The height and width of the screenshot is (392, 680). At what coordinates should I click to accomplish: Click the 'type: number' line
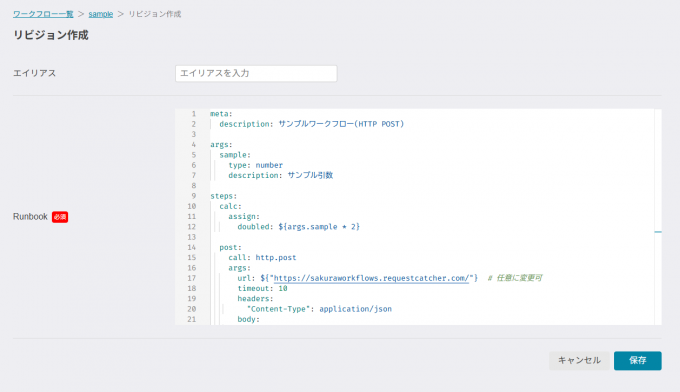[x=255, y=165]
